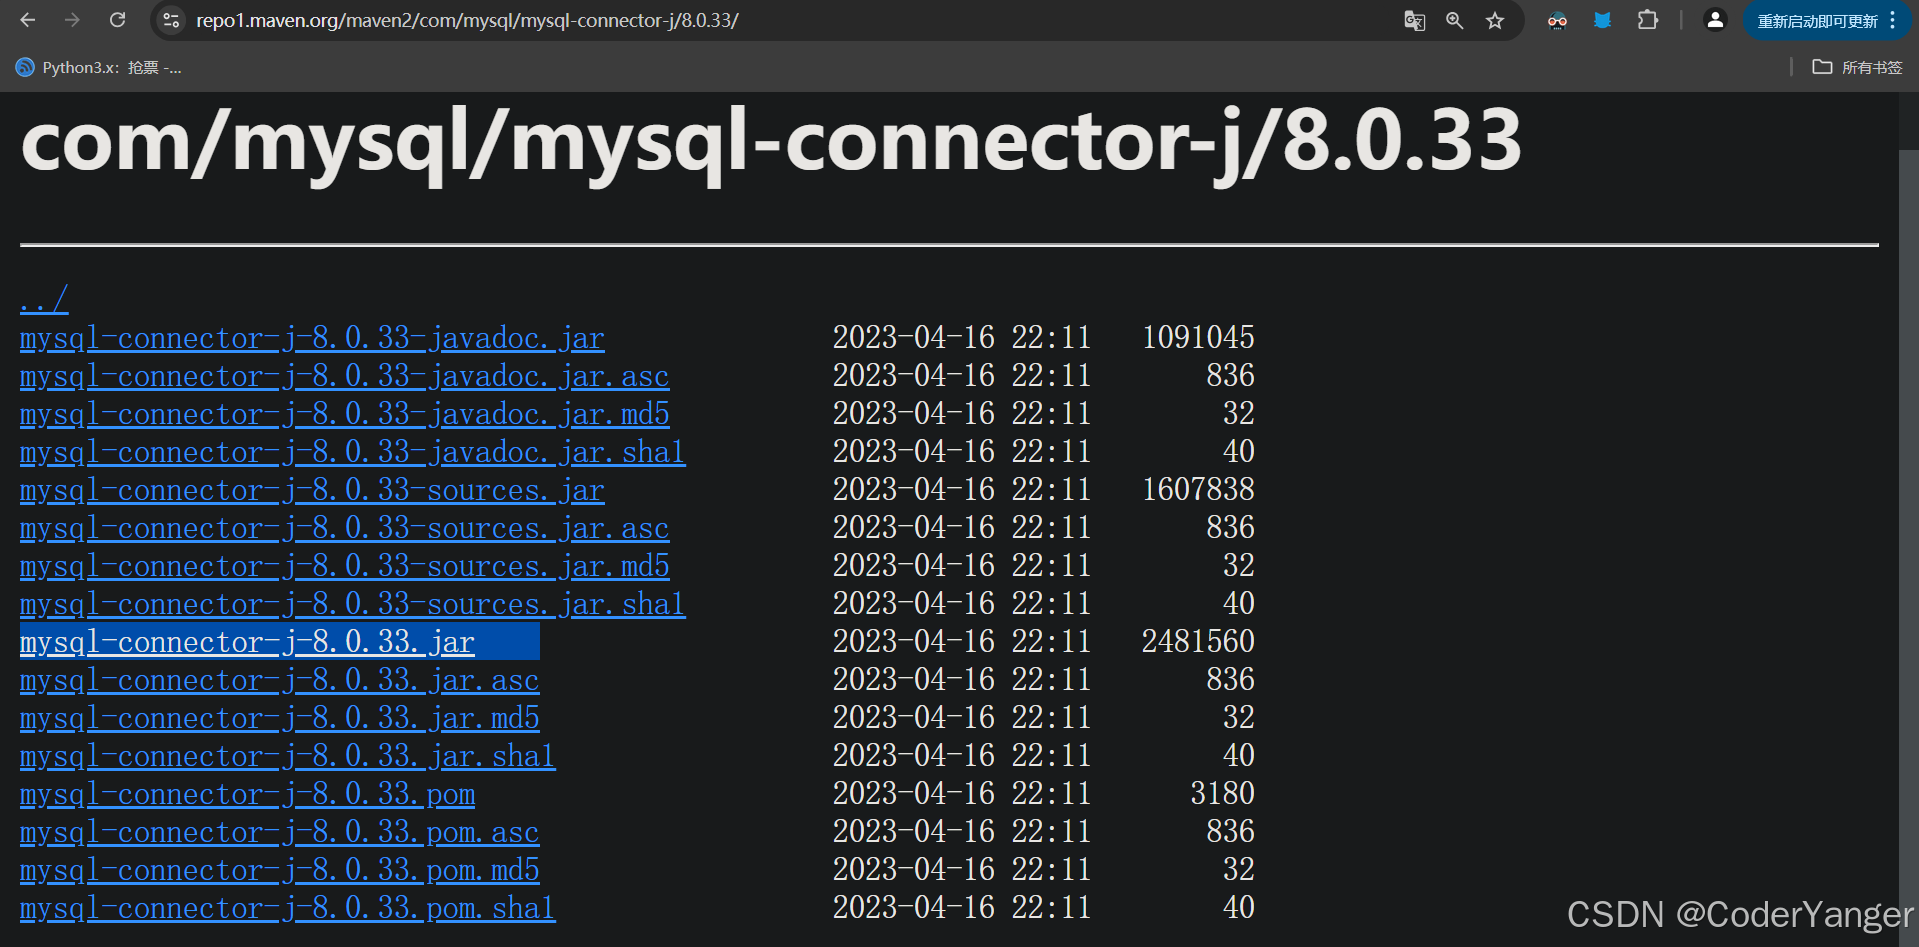Download mysql-connector-j-8.0.33.jar
Image resolution: width=1919 pixels, height=947 pixels.
tap(247, 642)
